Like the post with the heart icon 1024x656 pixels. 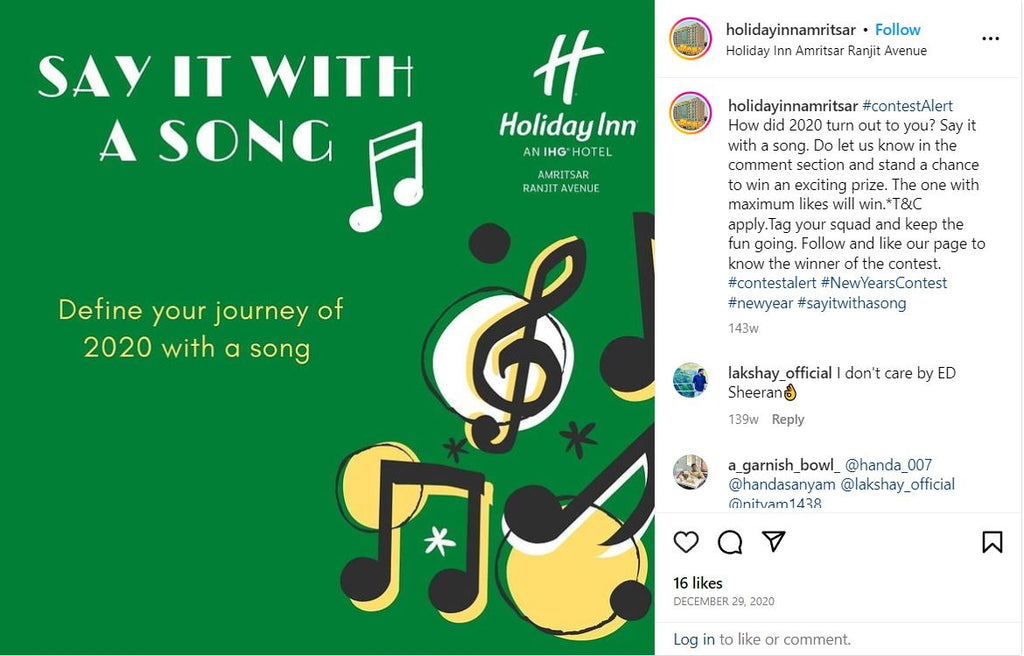point(686,542)
